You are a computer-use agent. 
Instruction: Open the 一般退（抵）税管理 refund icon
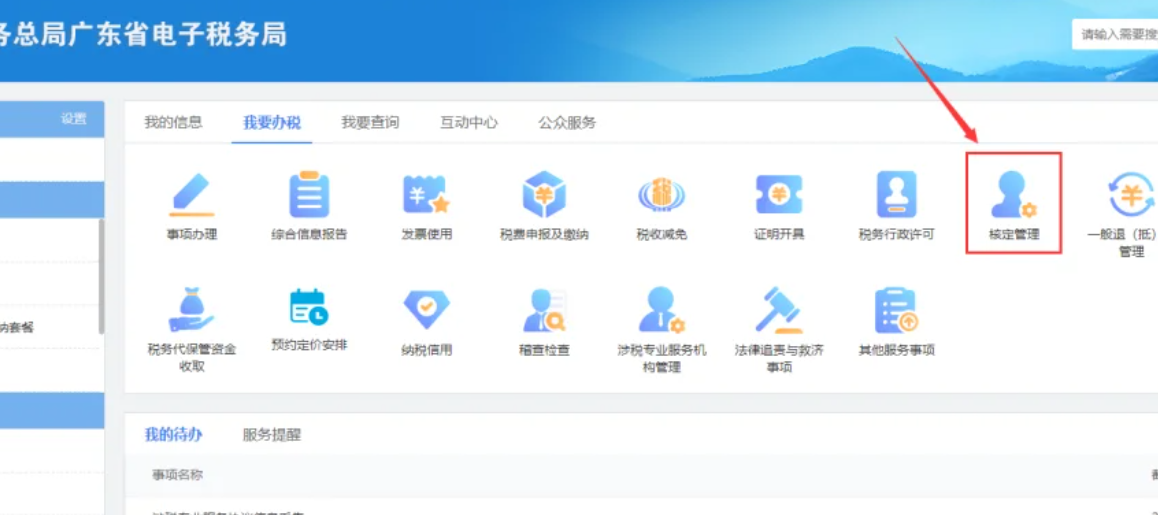click(x=1131, y=195)
